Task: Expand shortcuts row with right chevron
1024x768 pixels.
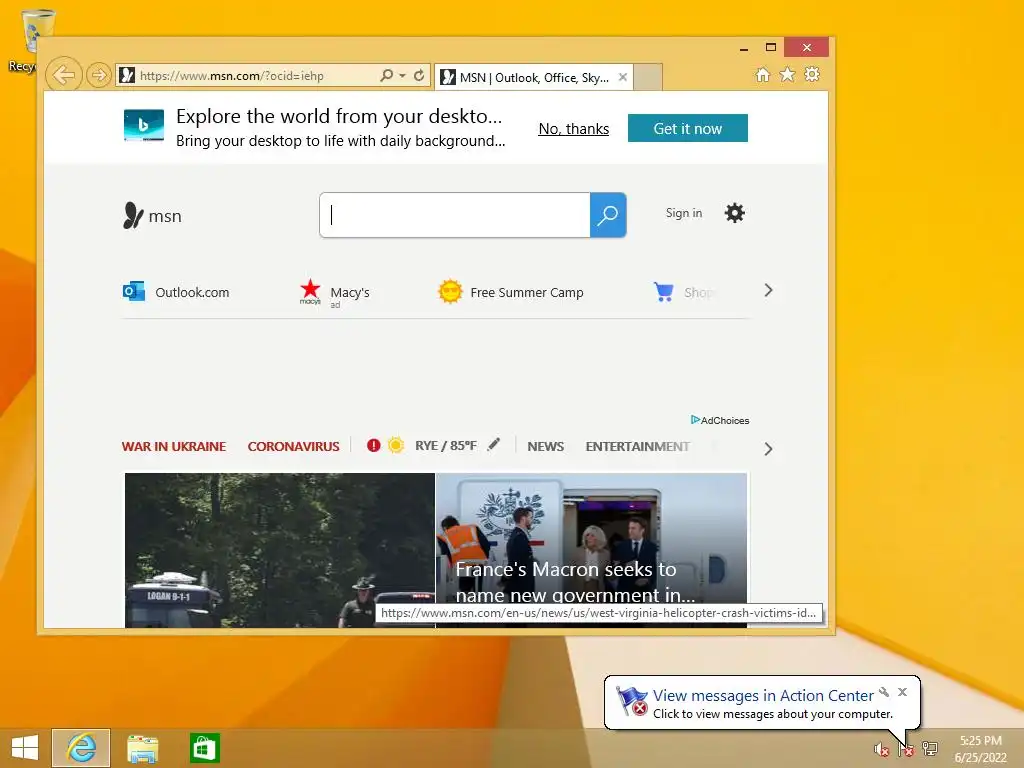Action: 769,290
